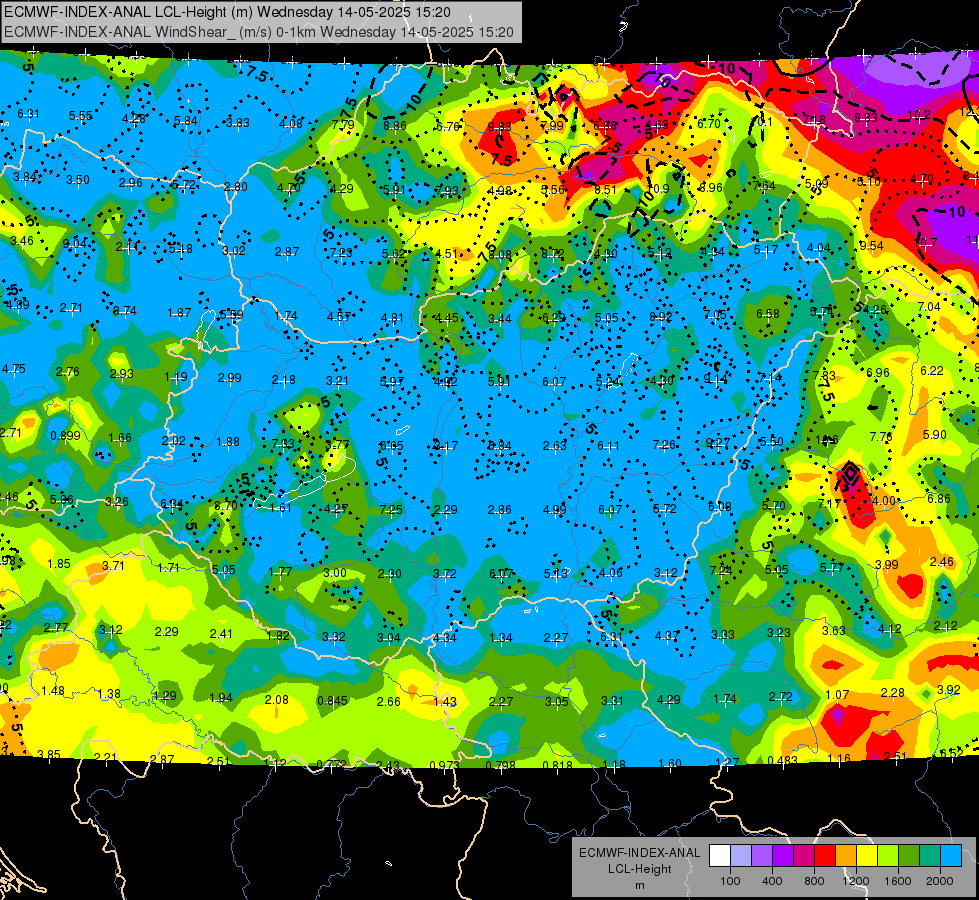979x900 pixels.
Task: Click the legend label '2000'
Action: coord(940,881)
